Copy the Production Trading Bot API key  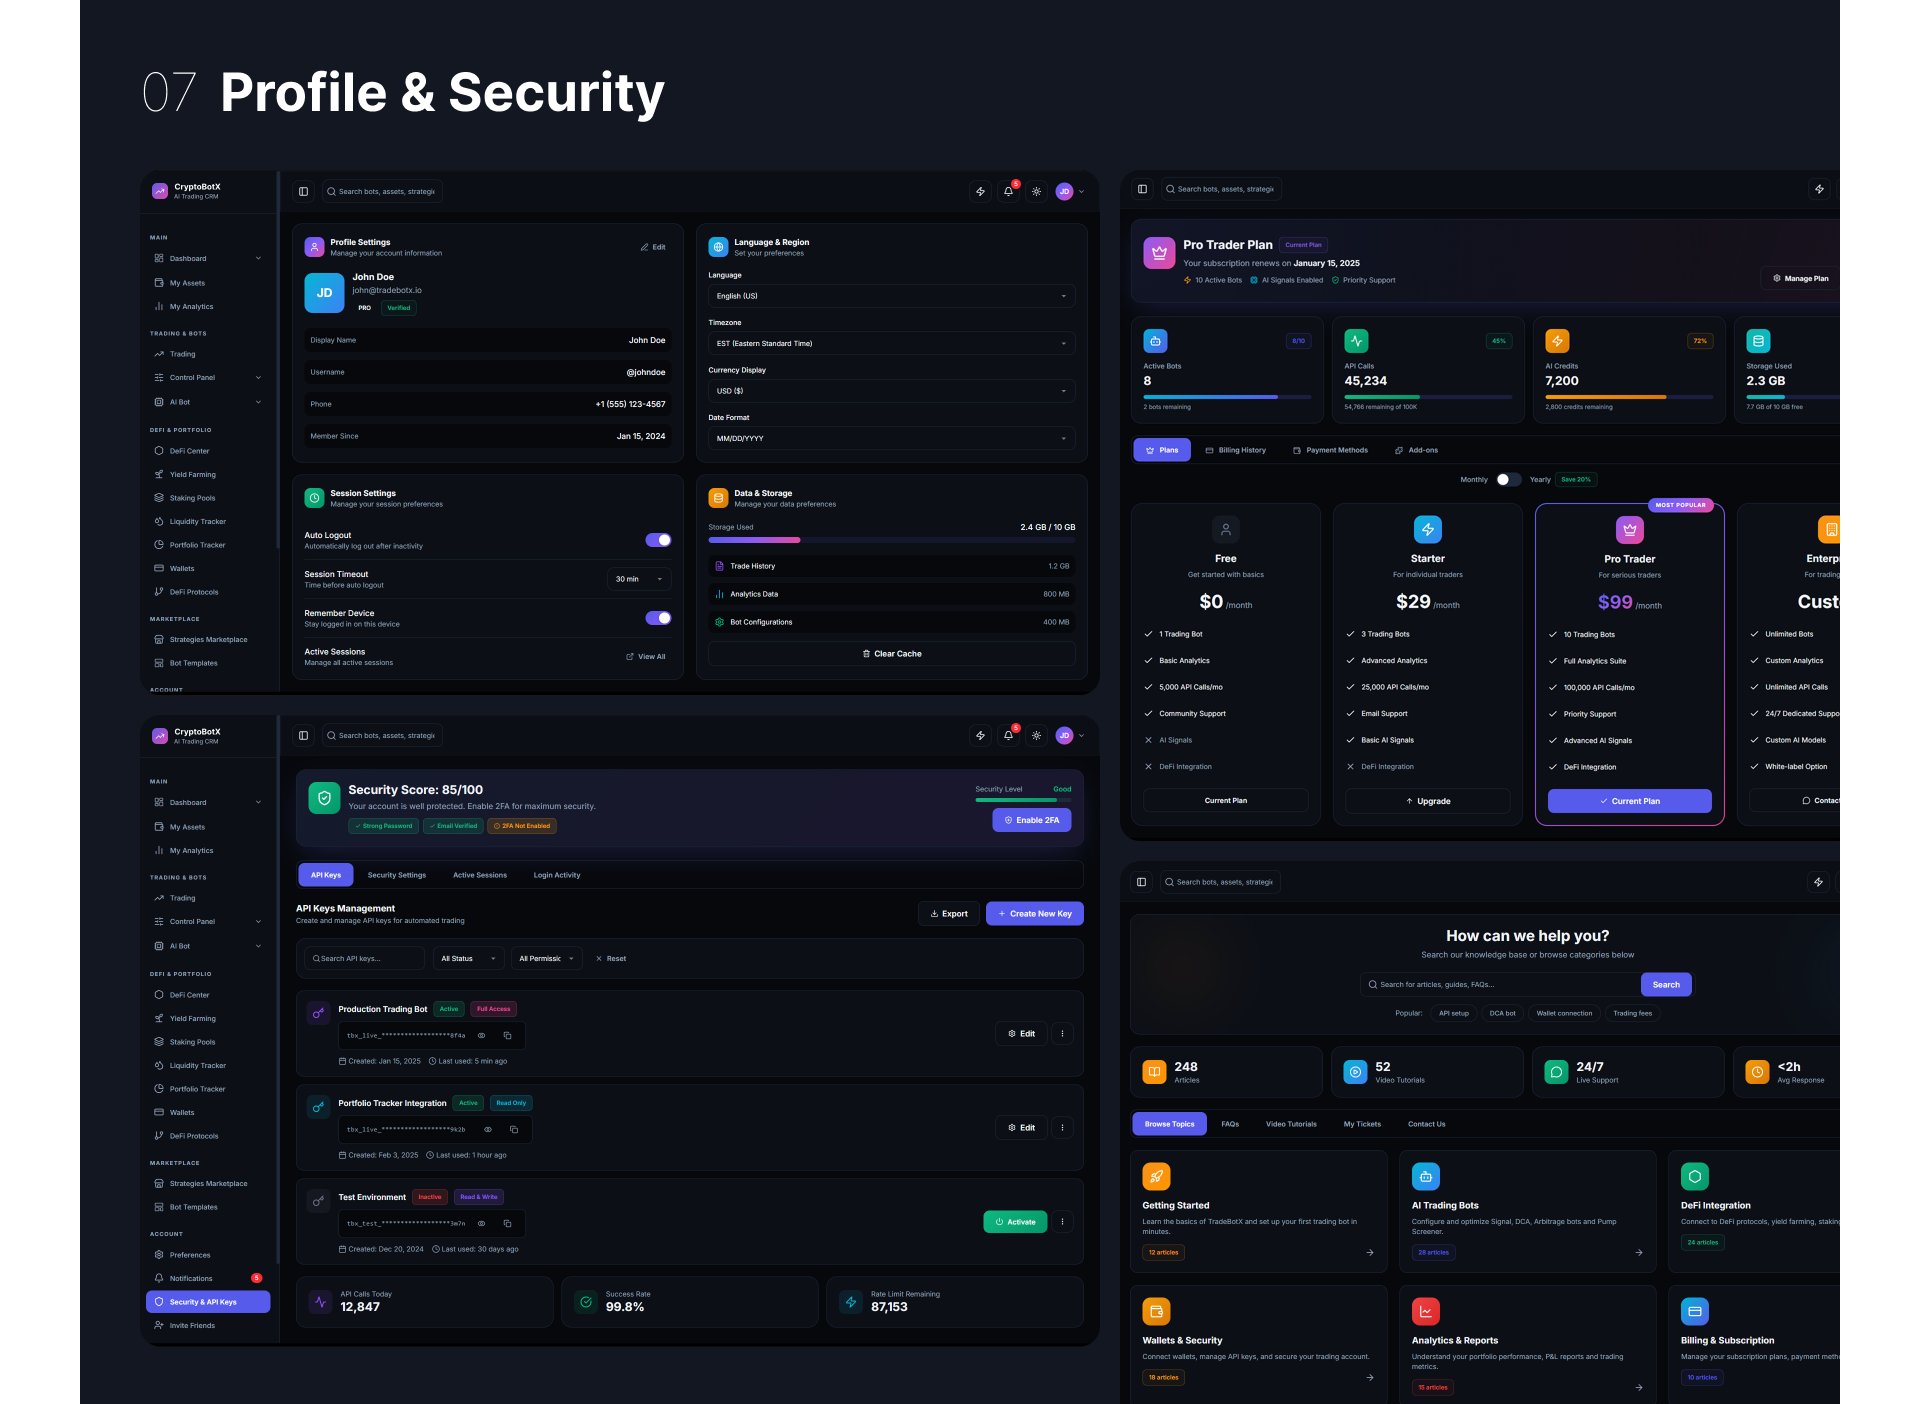point(507,1035)
